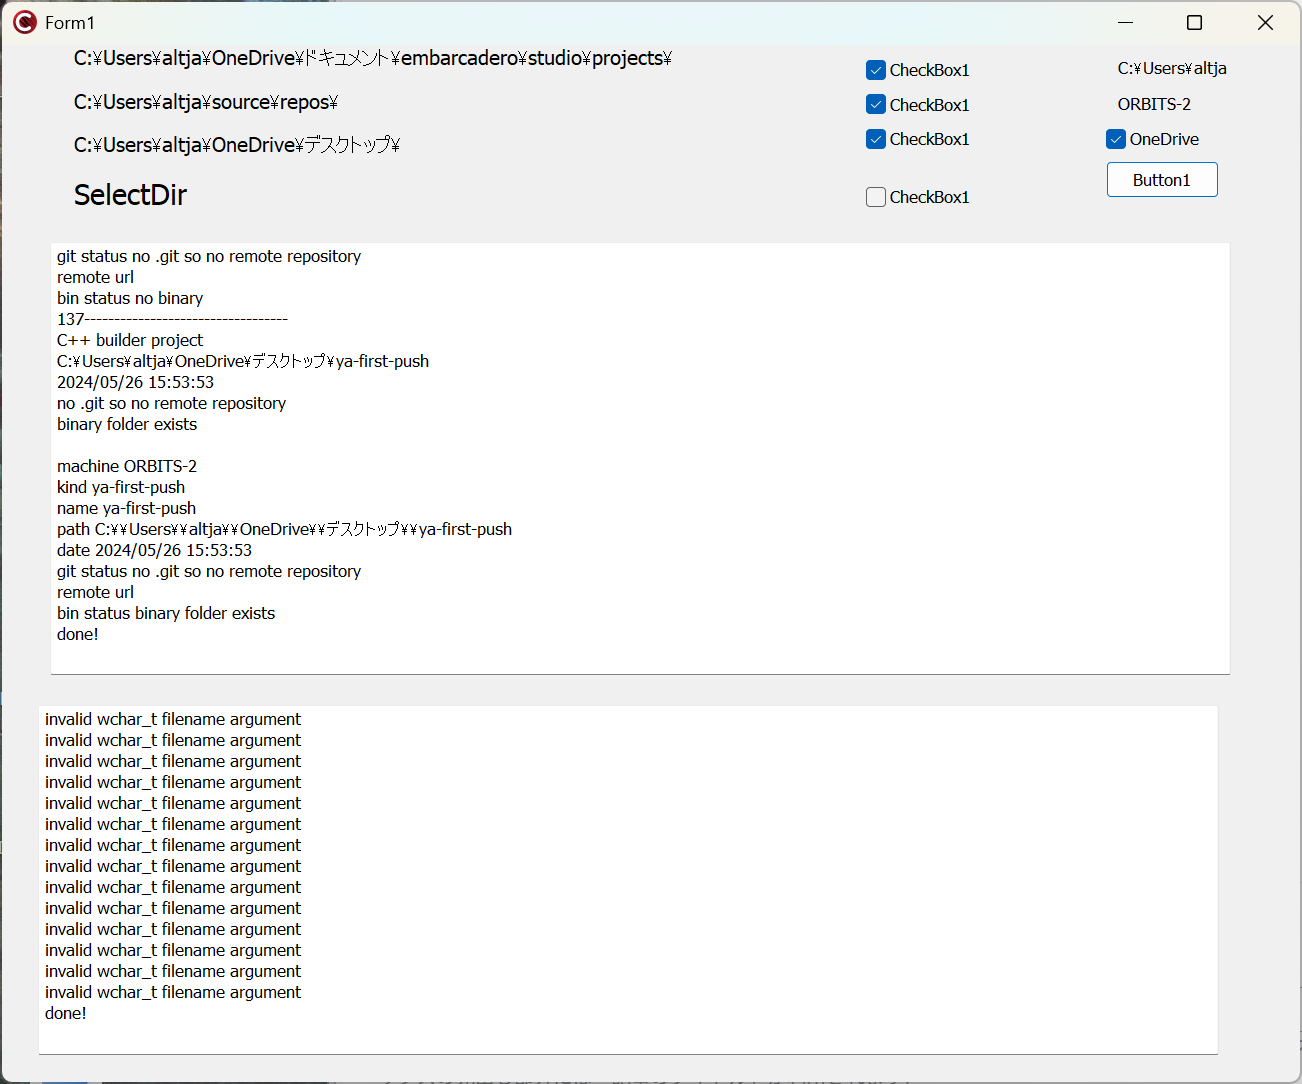The width and height of the screenshot is (1302, 1084).
Task: Select the source\repos path label
Action: [x=205, y=102]
